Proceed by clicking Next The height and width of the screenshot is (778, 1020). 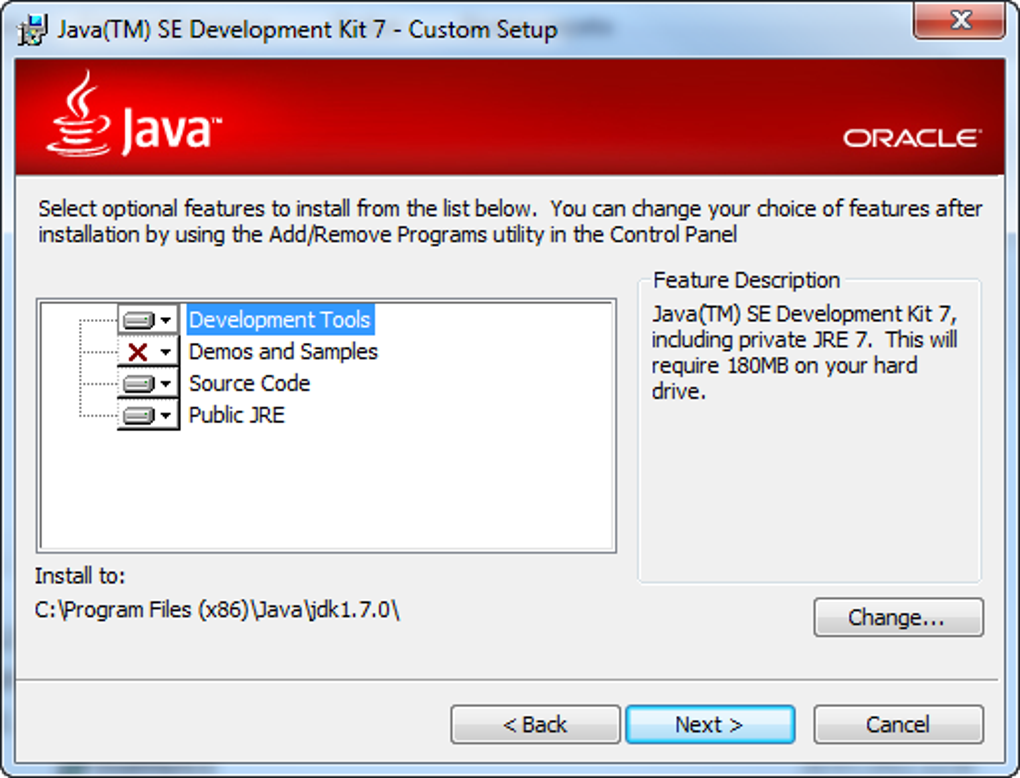[710, 724]
